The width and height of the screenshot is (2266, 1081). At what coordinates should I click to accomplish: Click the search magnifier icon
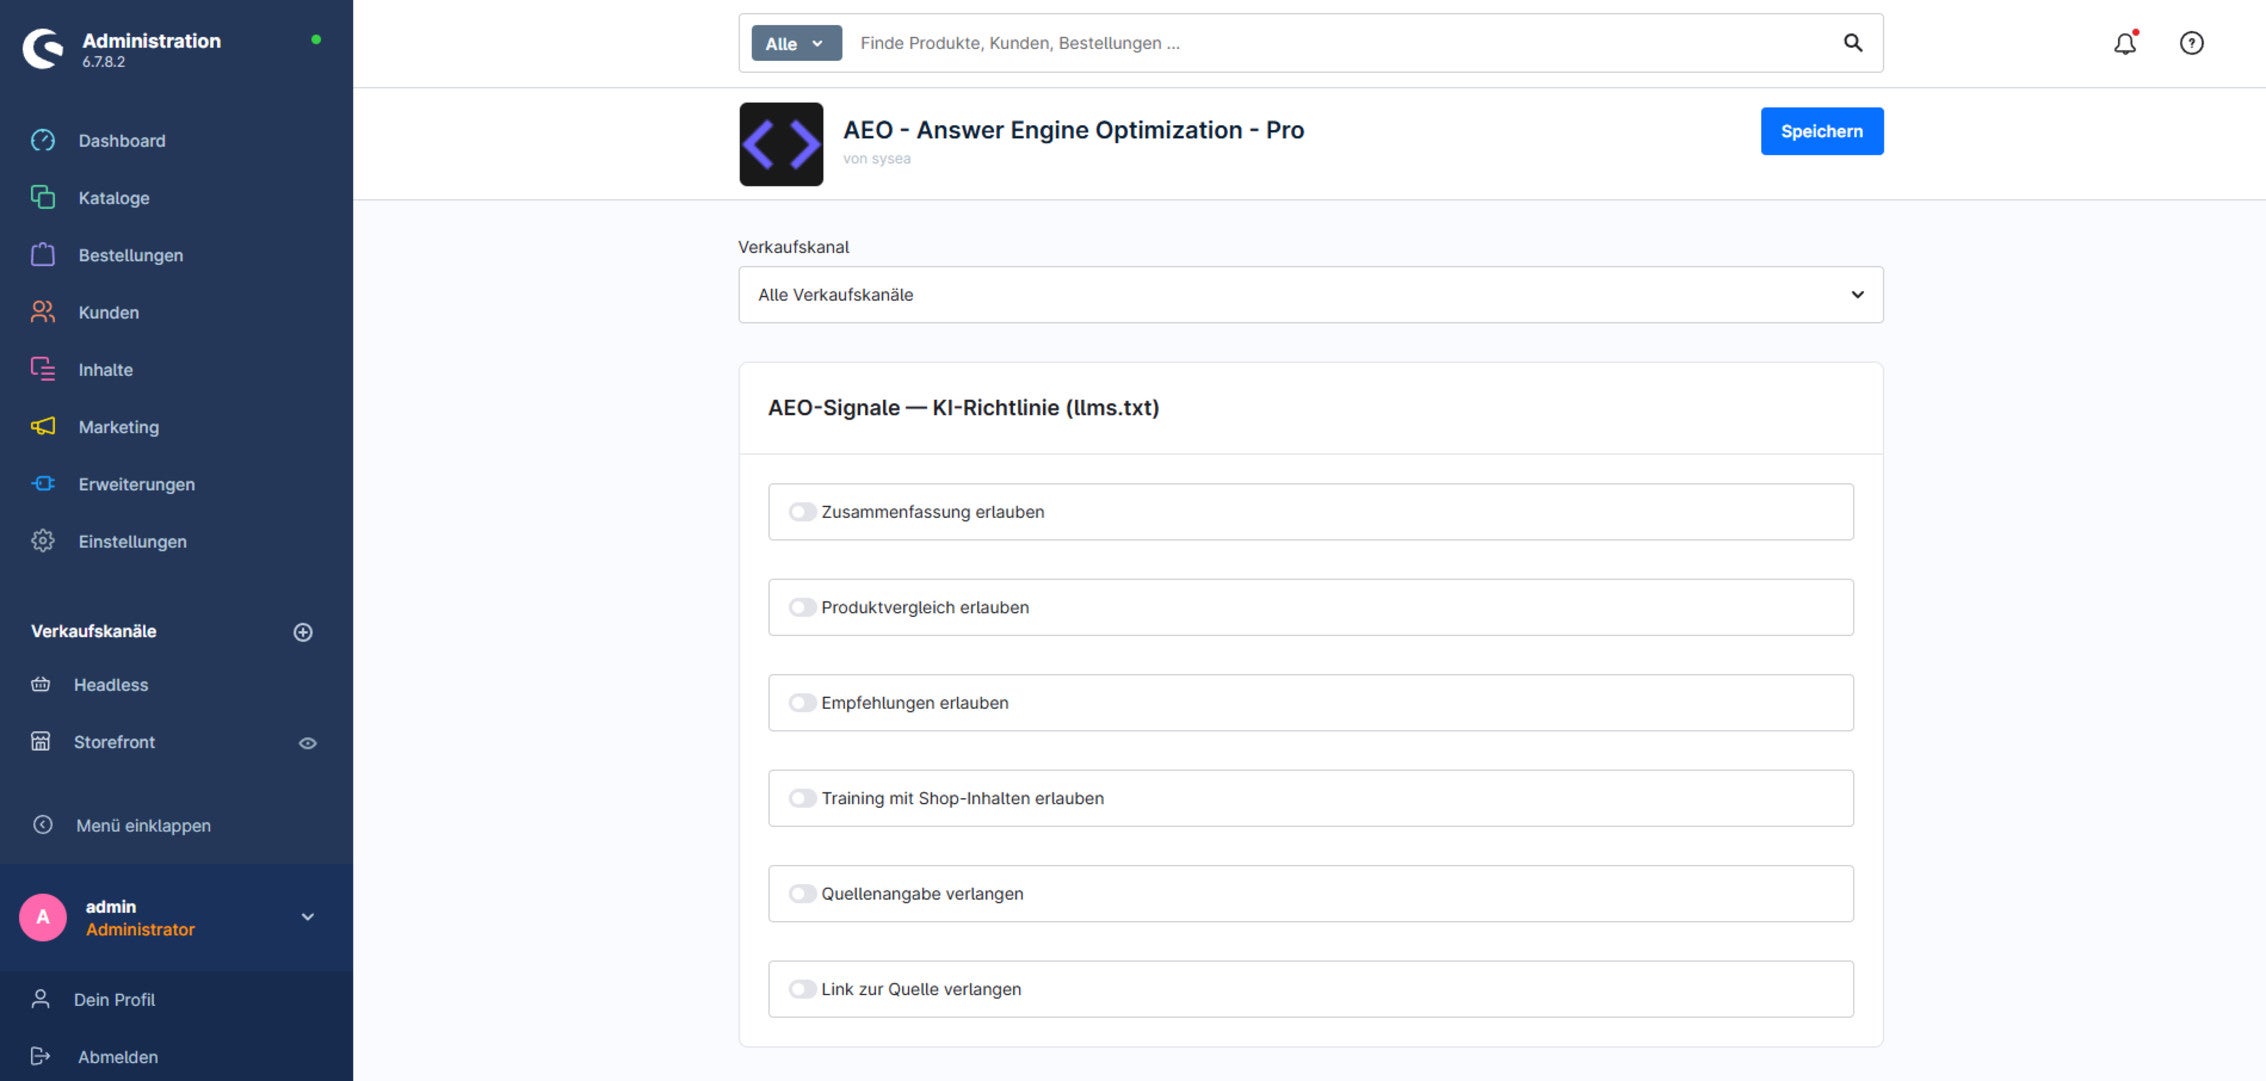(x=1853, y=43)
